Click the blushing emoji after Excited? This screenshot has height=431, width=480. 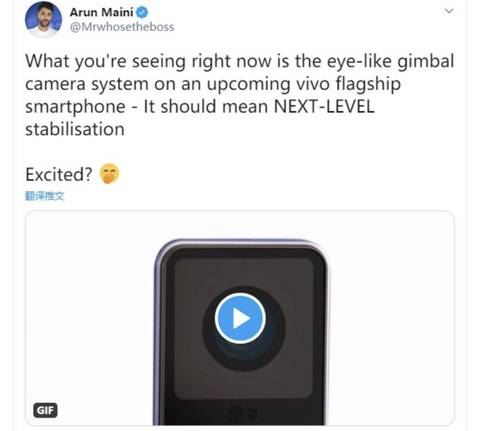(109, 173)
